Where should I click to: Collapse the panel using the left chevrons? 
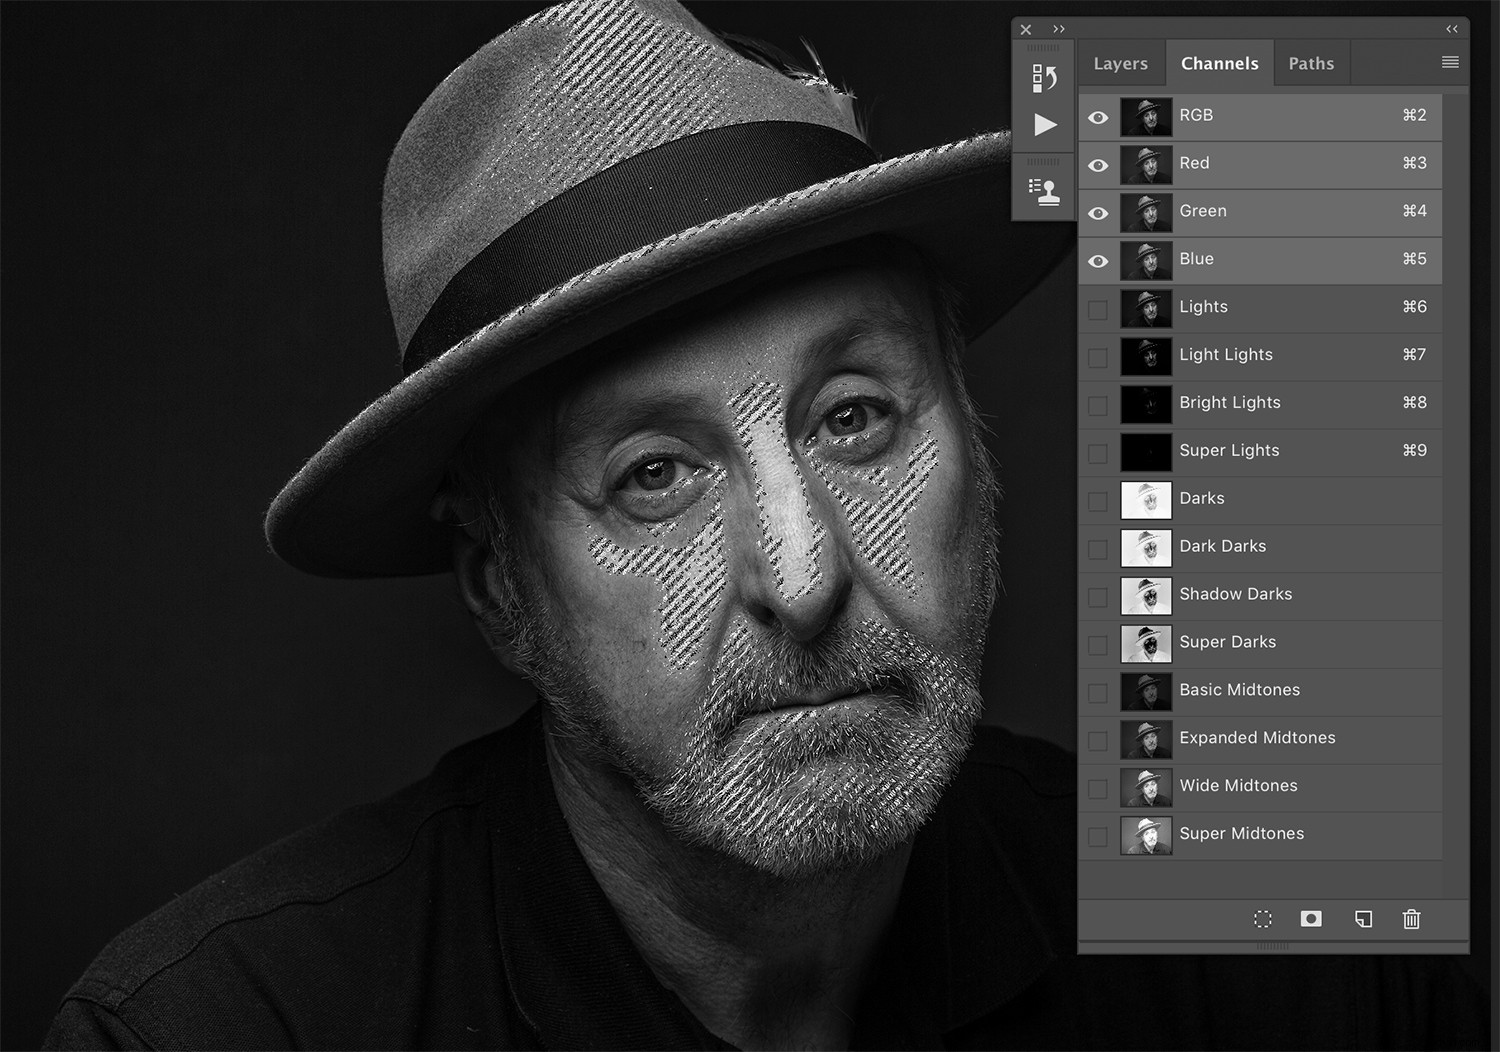(1452, 29)
